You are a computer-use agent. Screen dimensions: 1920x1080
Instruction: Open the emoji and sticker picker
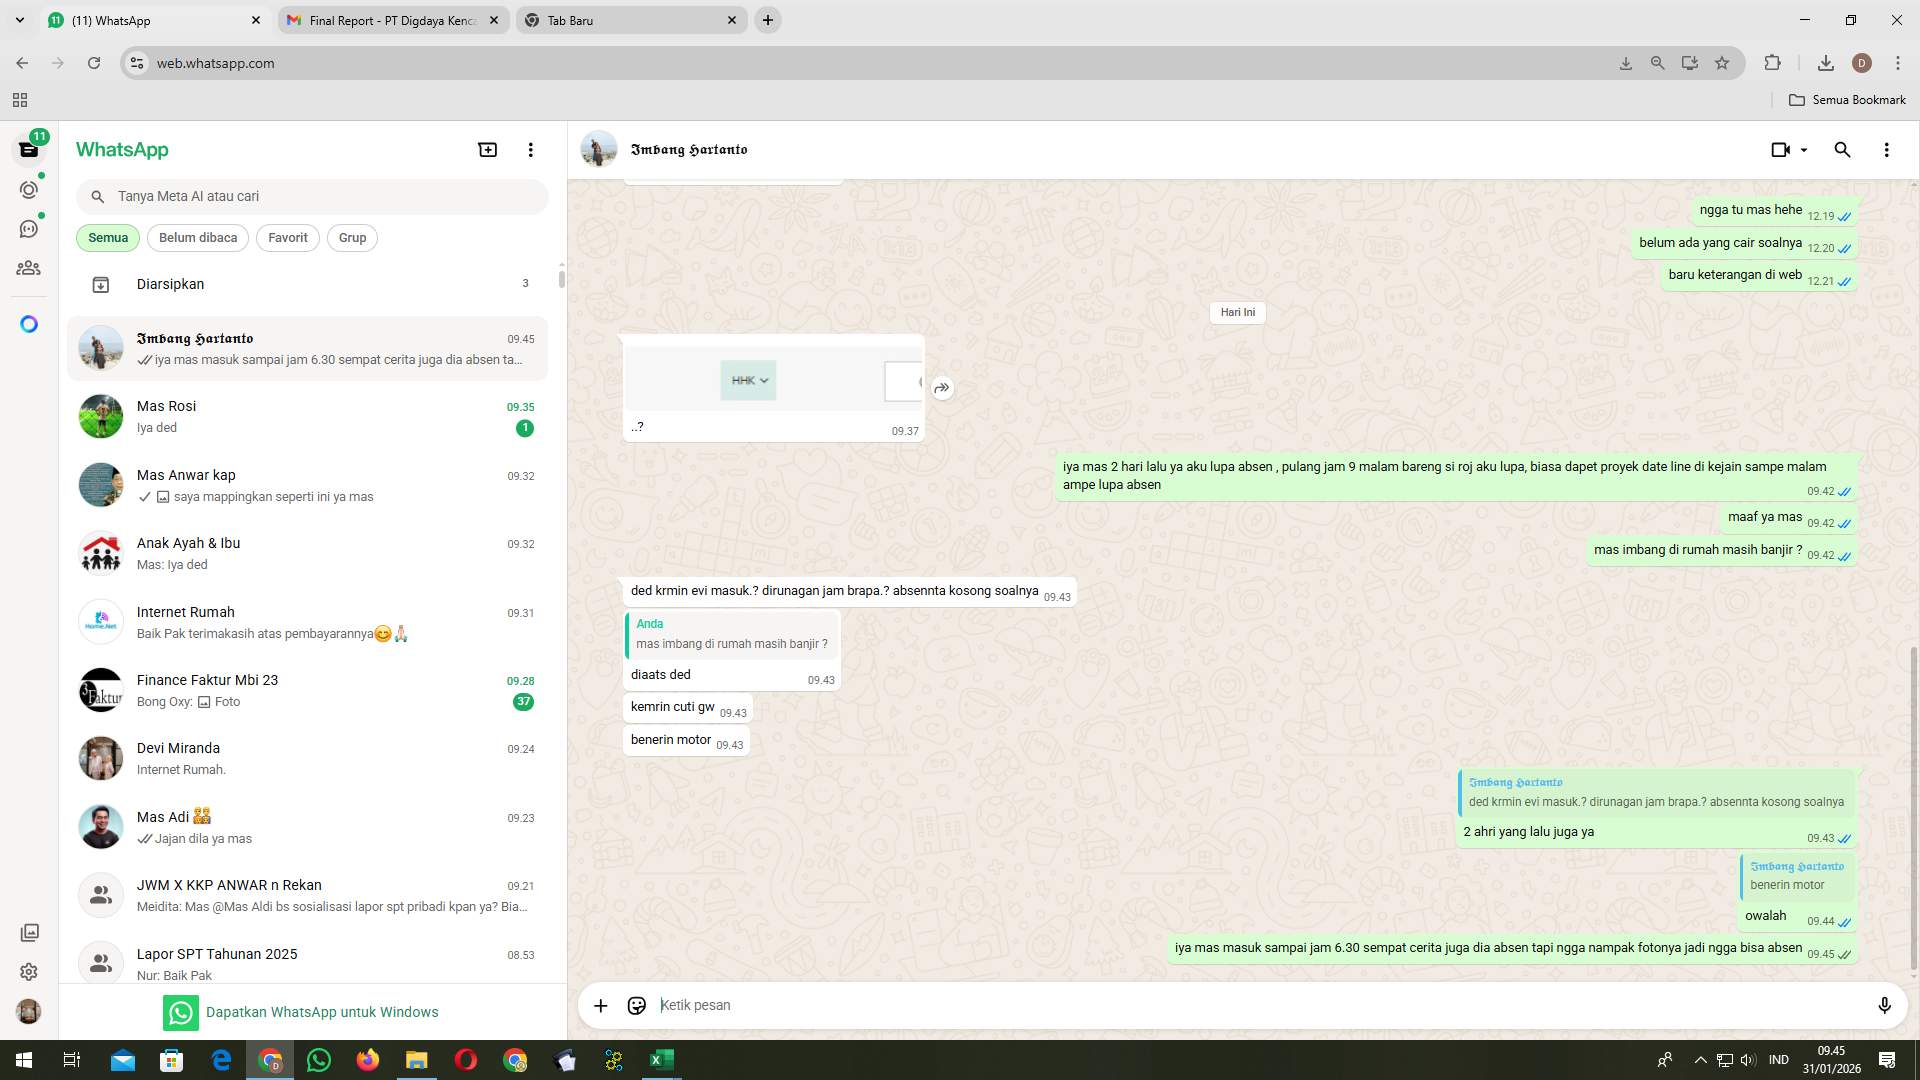pyautogui.click(x=636, y=1005)
